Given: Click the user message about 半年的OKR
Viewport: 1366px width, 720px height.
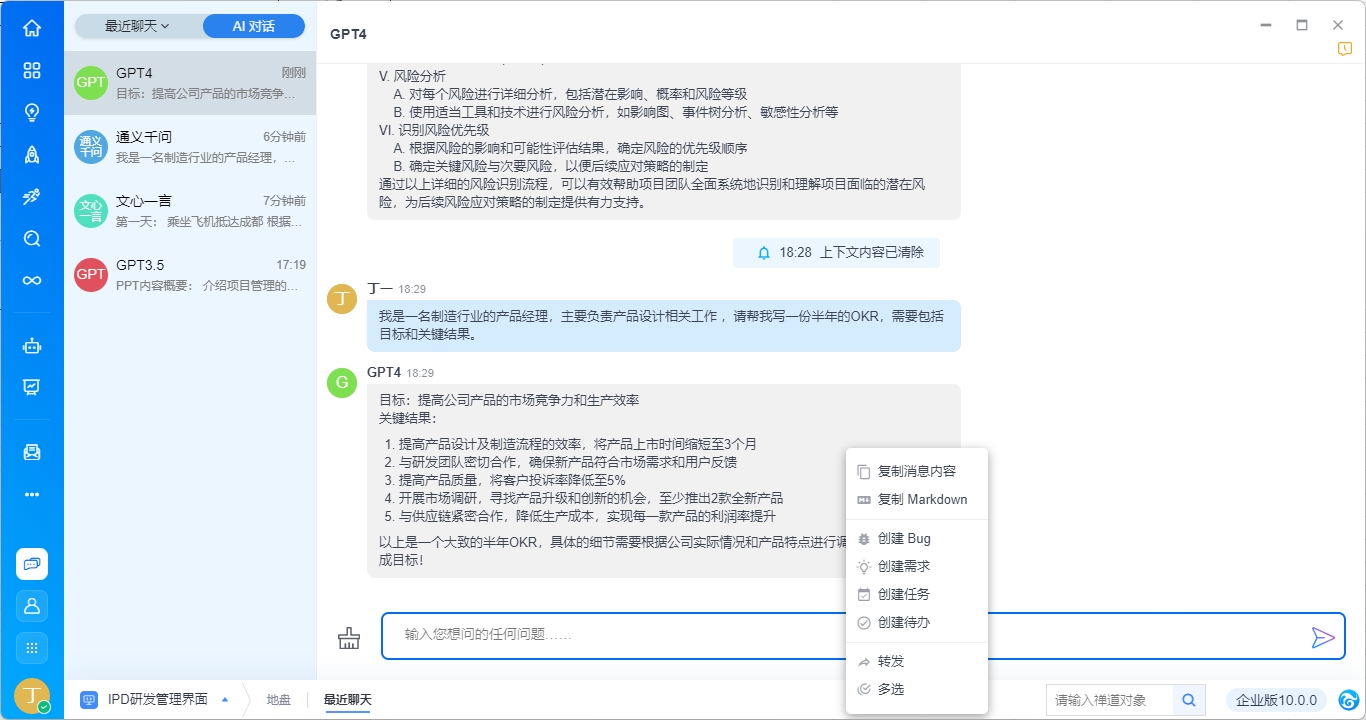Looking at the screenshot, I should (664, 326).
